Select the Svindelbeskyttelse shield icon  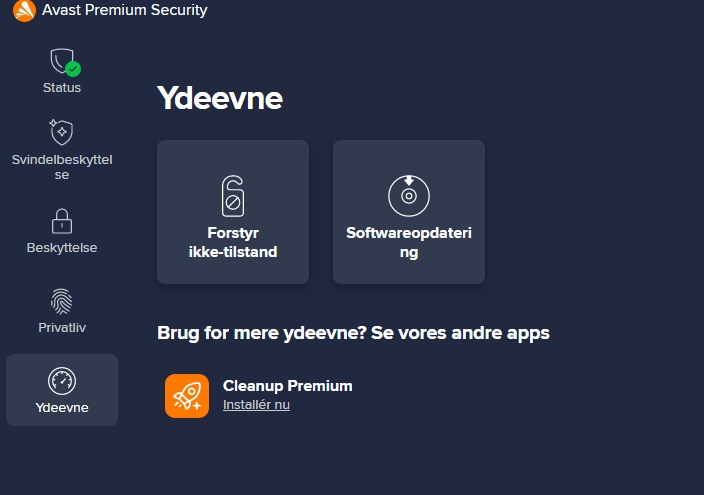click(61, 133)
